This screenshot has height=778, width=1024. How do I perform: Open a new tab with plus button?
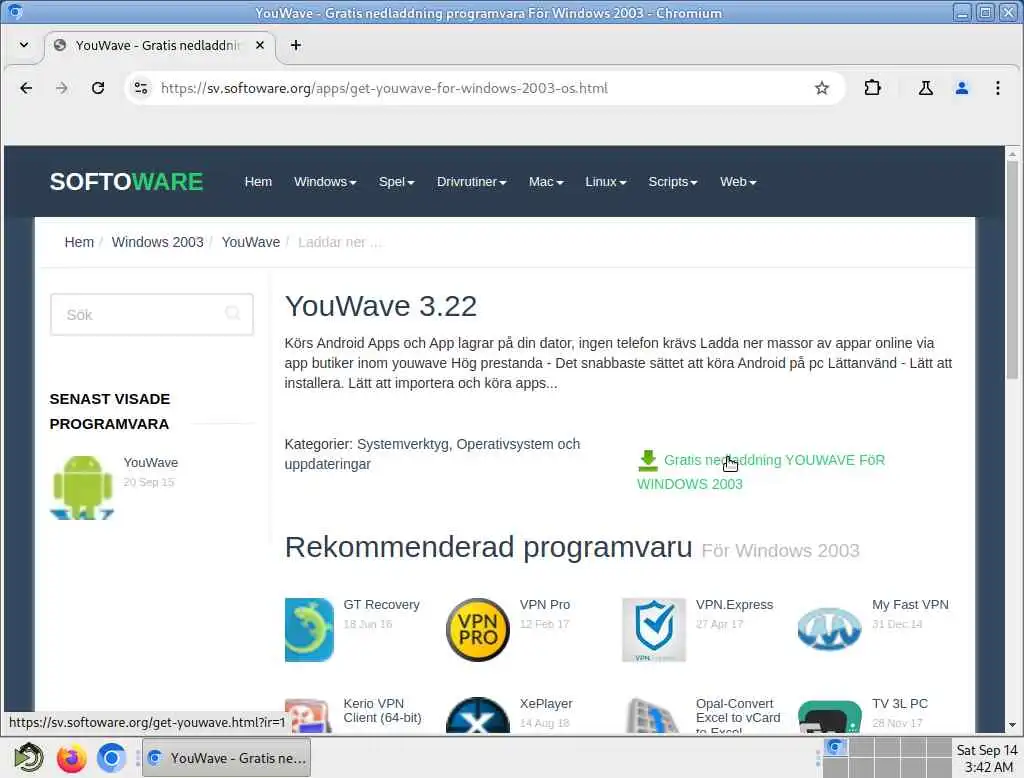coord(296,45)
